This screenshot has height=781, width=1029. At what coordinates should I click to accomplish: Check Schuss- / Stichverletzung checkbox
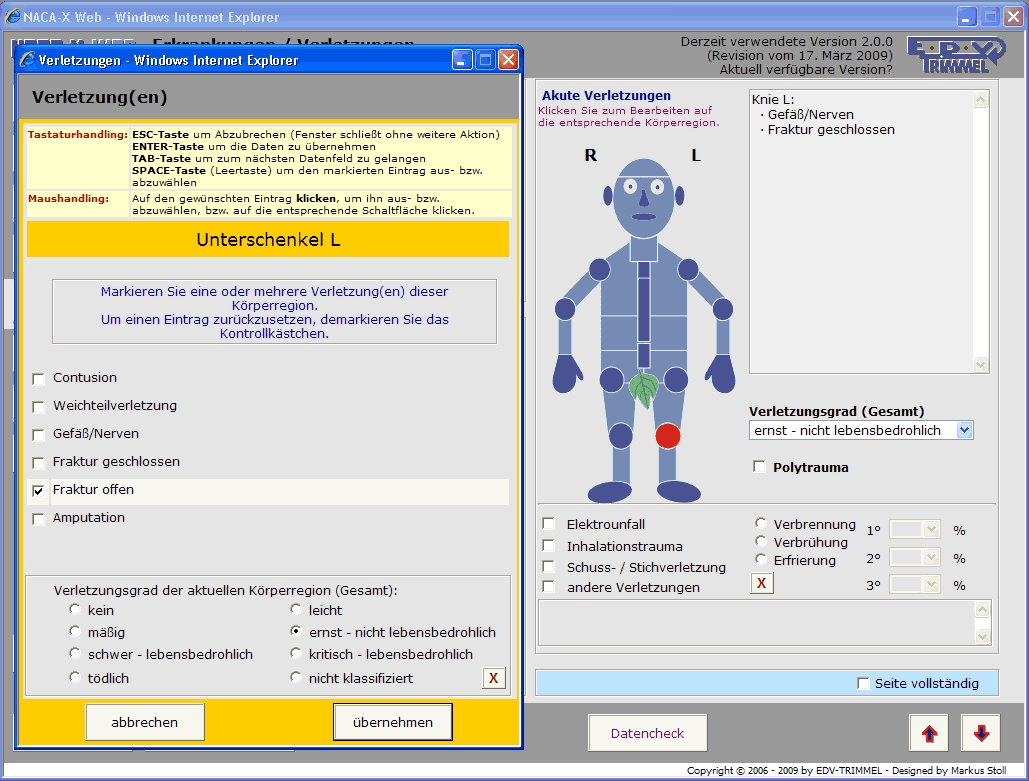pyautogui.click(x=549, y=566)
